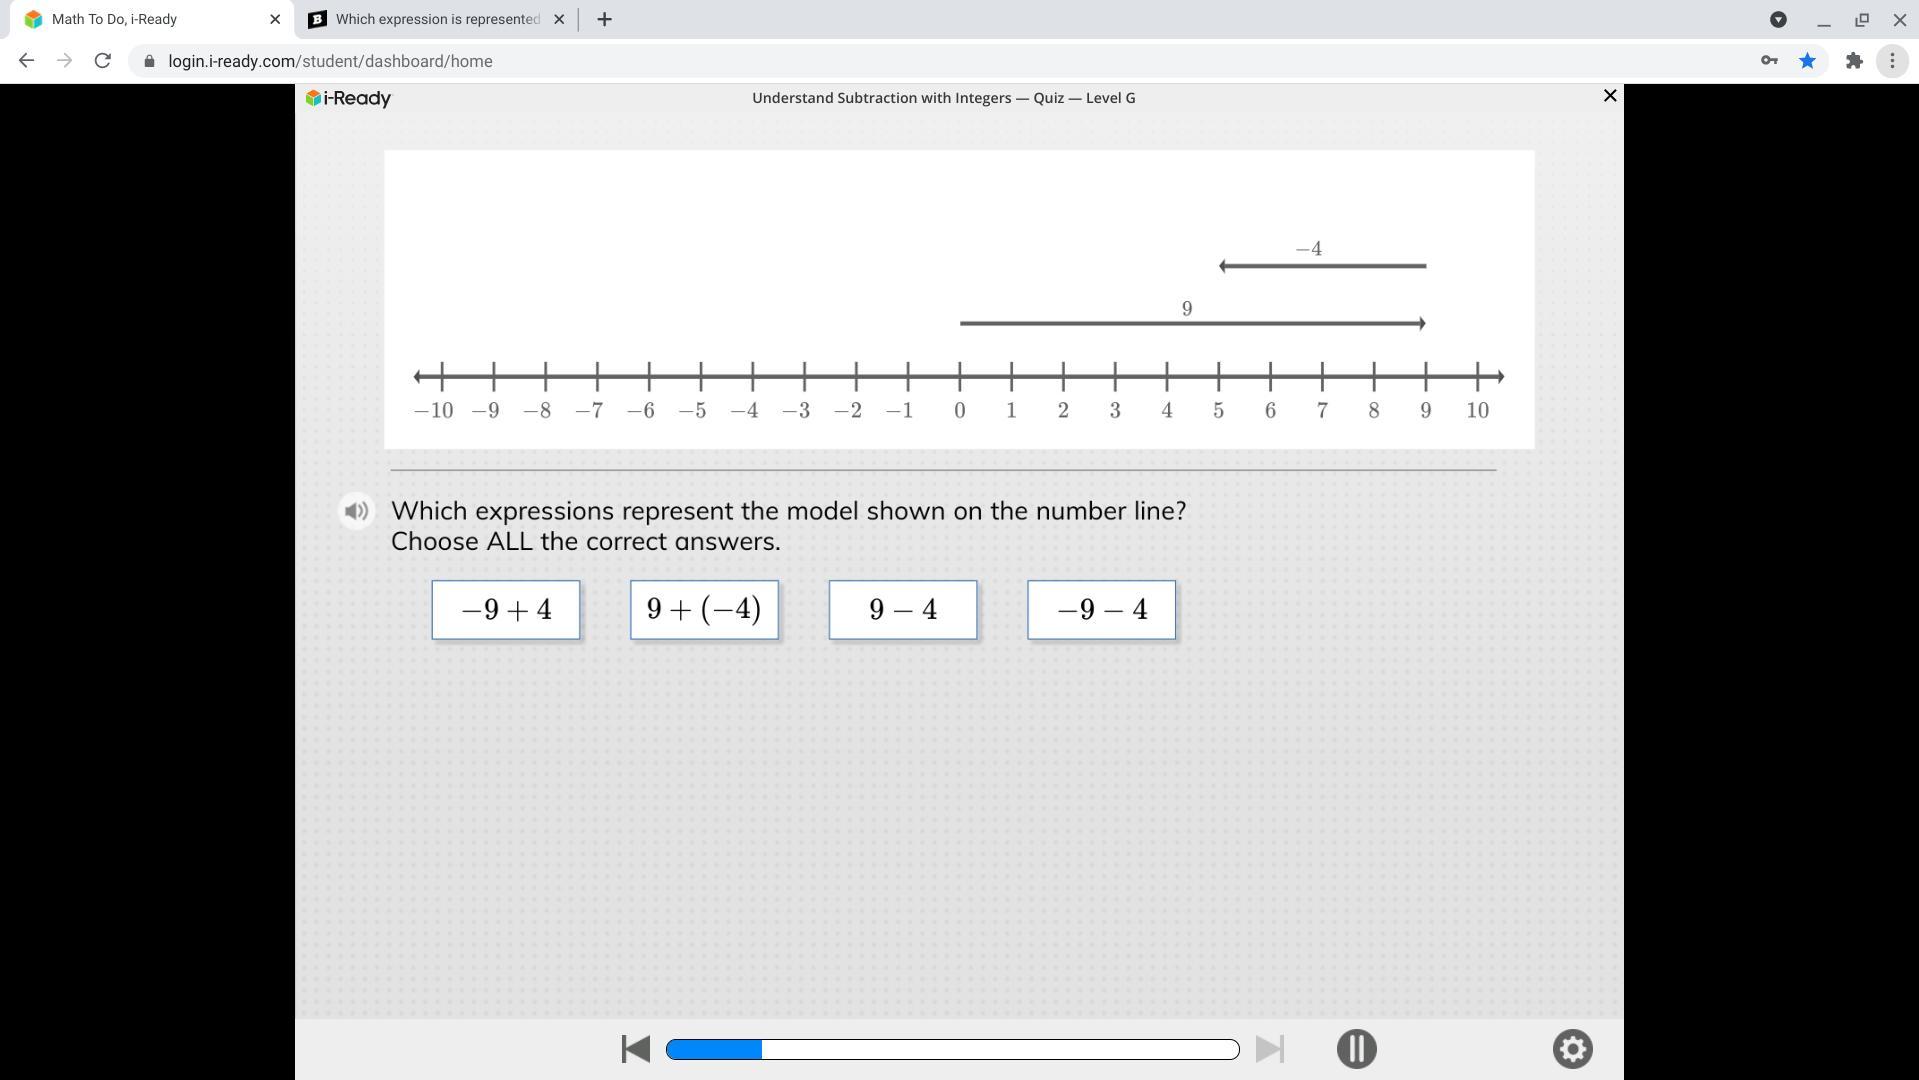Go back in browser history
The height and width of the screenshot is (1080, 1919).
click(x=26, y=61)
